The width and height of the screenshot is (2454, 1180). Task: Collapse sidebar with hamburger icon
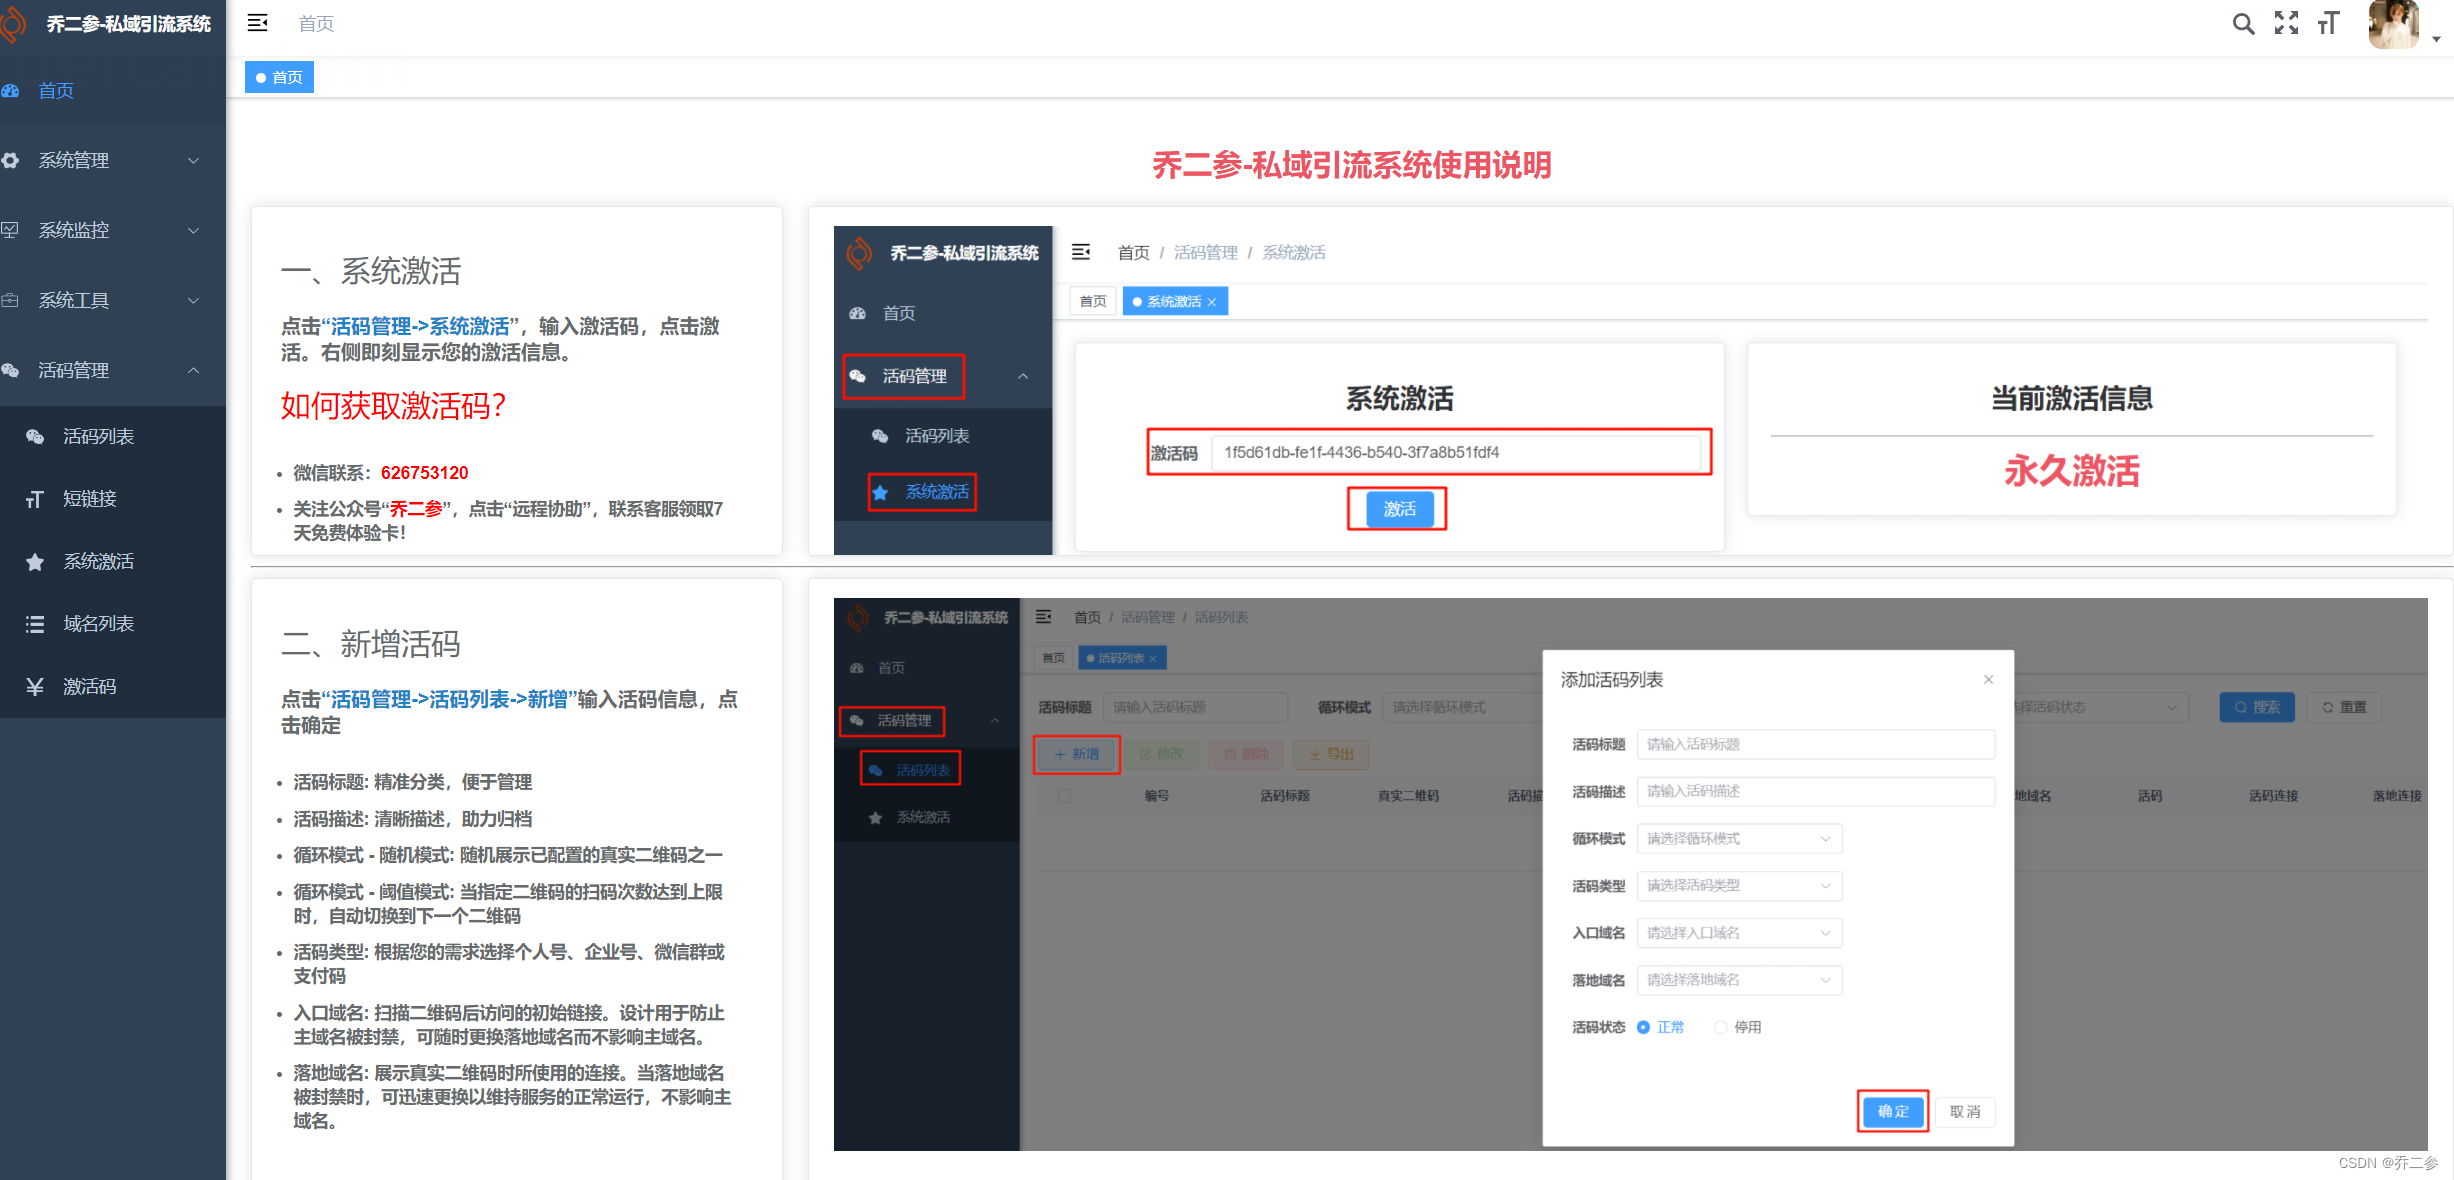(x=257, y=23)
